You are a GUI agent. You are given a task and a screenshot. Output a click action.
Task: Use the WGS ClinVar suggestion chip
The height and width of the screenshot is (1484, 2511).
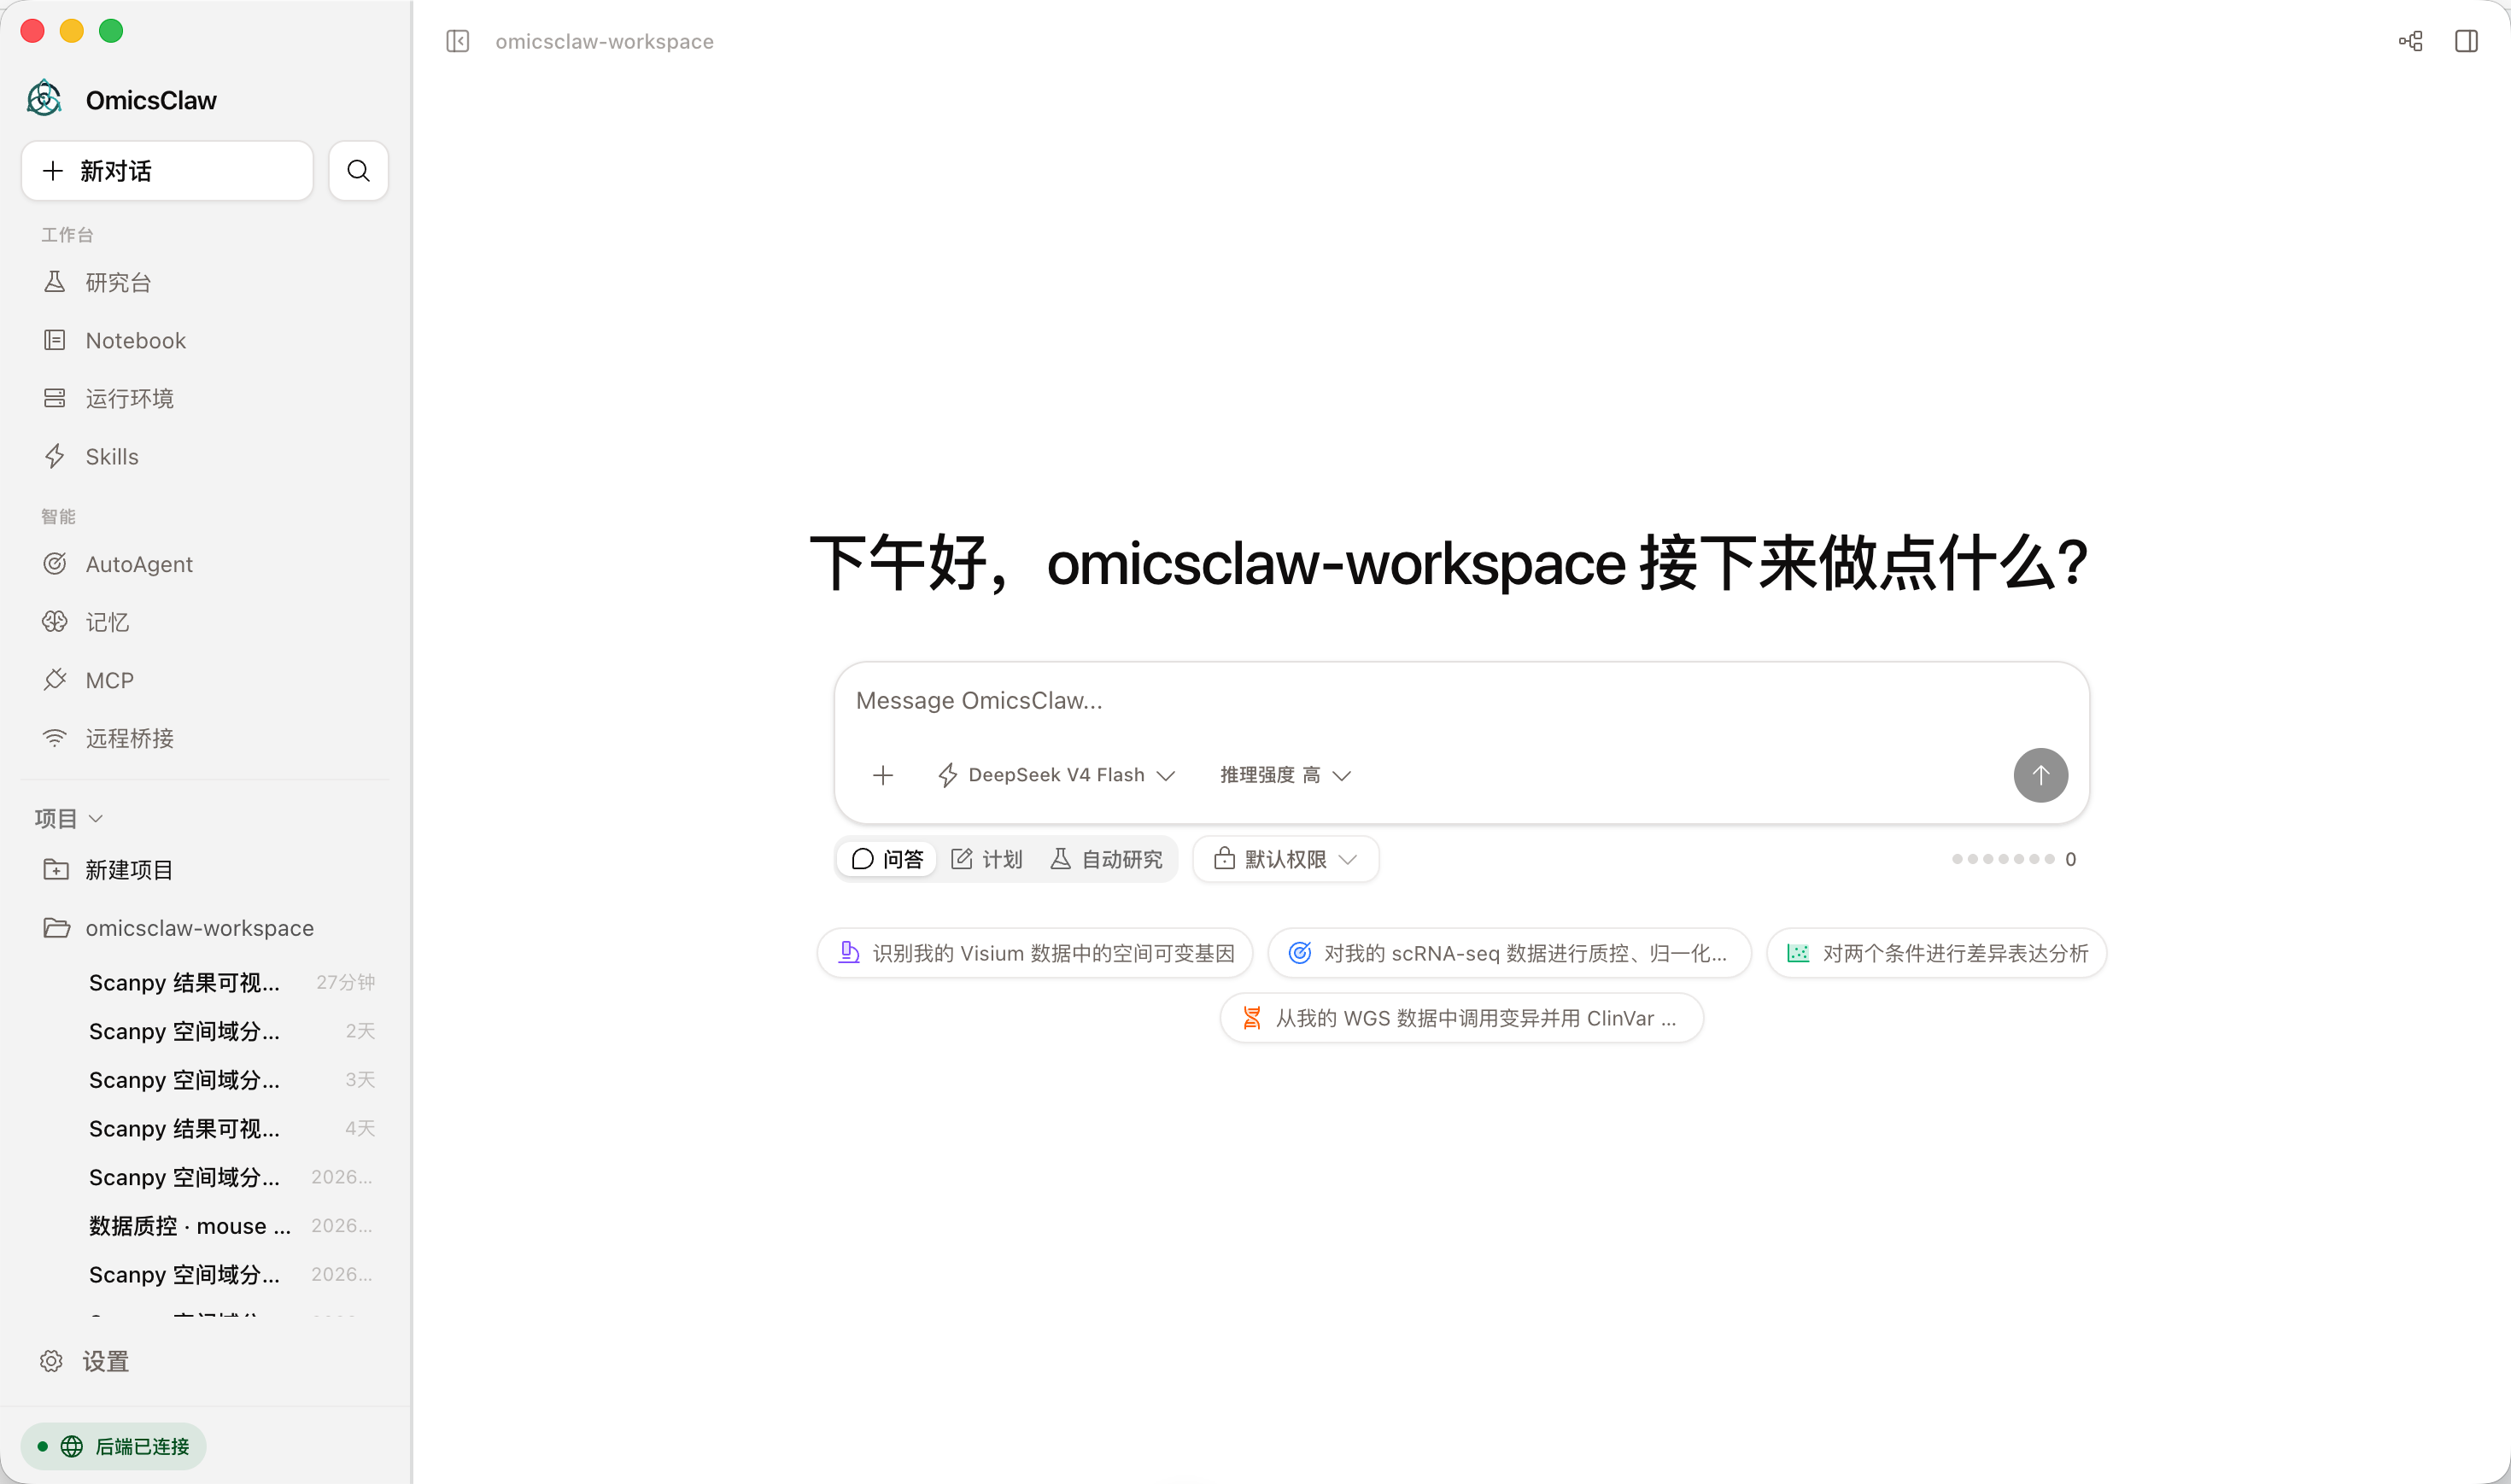point(1461,1019)
